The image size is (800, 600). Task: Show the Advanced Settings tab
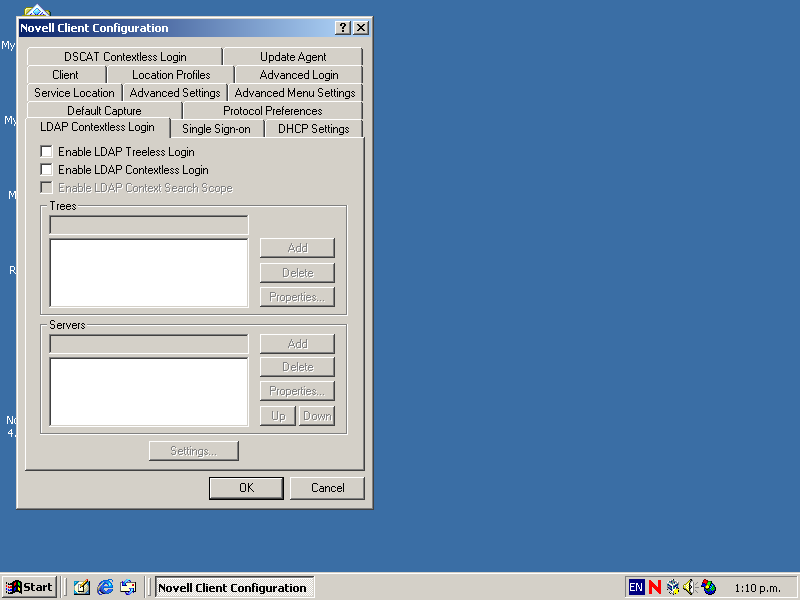pyautogui.click(x=175, y=93)
